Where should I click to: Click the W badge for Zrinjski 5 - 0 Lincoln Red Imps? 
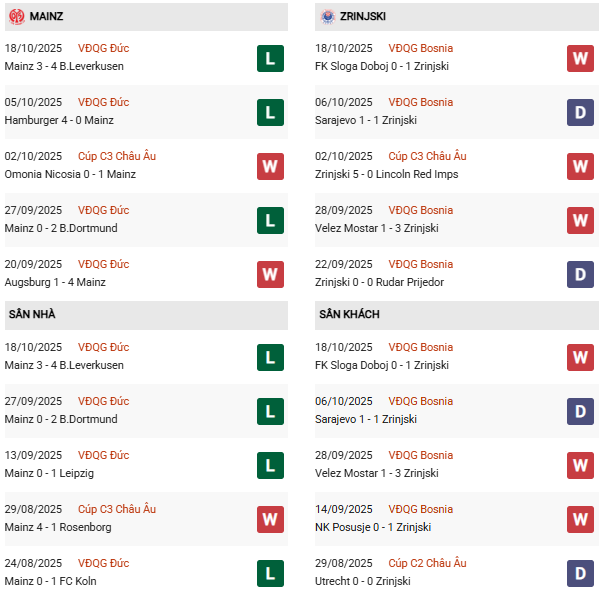coord(580,166)
